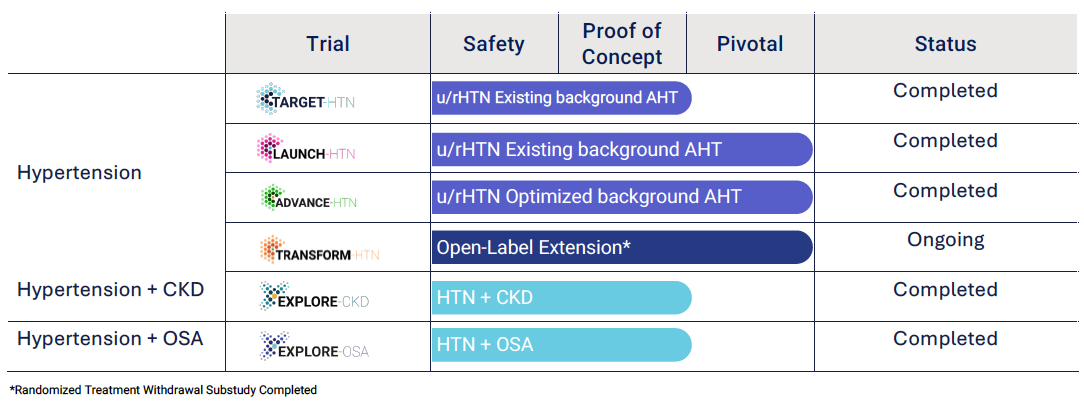This screenshot has height=408, width=1084.
Task: Select the Proof of Concept header
Action: pos(622,44)
